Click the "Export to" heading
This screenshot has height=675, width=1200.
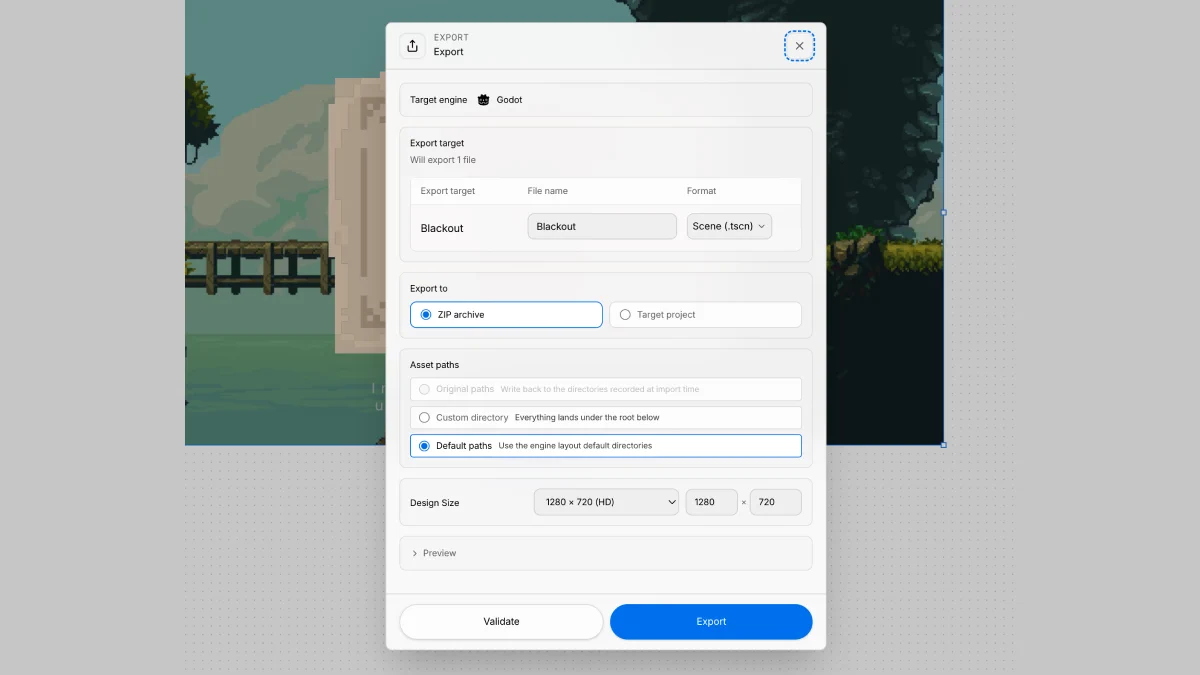click(x=429, y=289)
